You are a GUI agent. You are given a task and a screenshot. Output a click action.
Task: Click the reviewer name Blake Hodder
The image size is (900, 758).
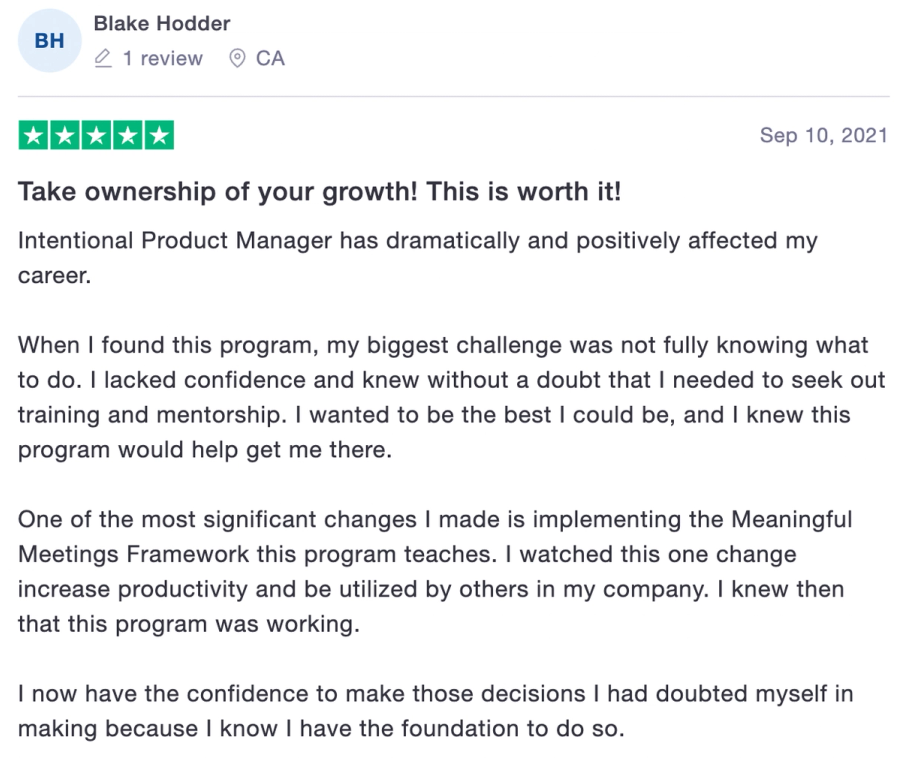[x=162, y=23]
